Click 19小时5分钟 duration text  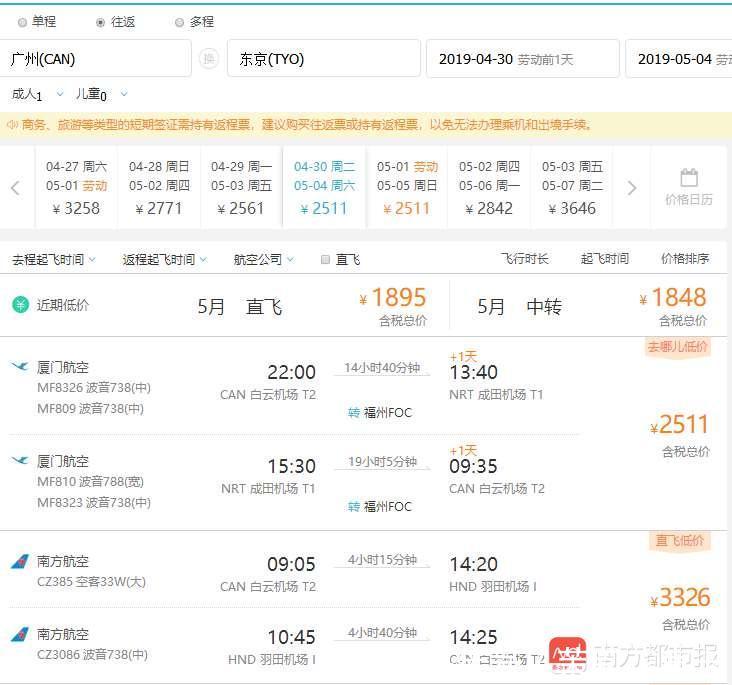coord(382,461)
